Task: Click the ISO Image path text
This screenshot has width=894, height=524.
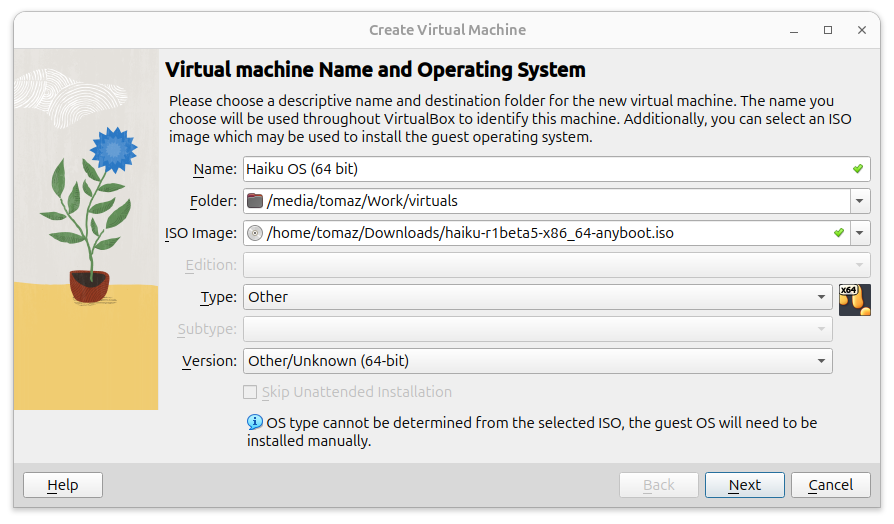Action: pyautogui.click(x=470, y=233)
